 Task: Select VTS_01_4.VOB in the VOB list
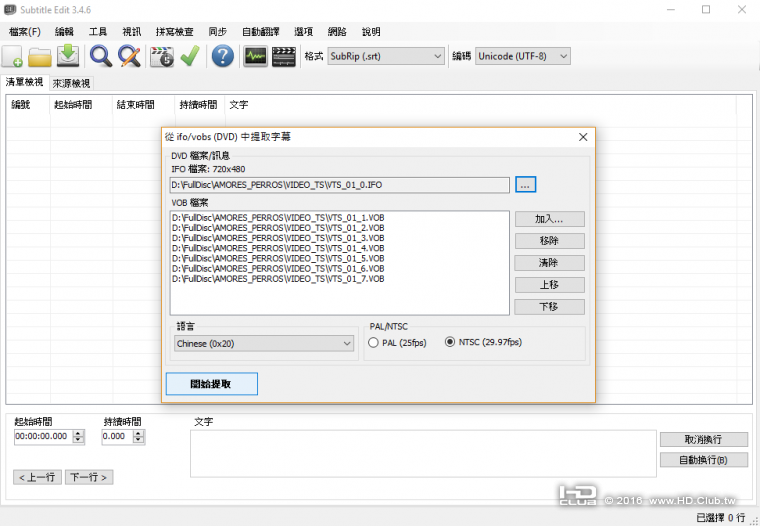[278, 248]
